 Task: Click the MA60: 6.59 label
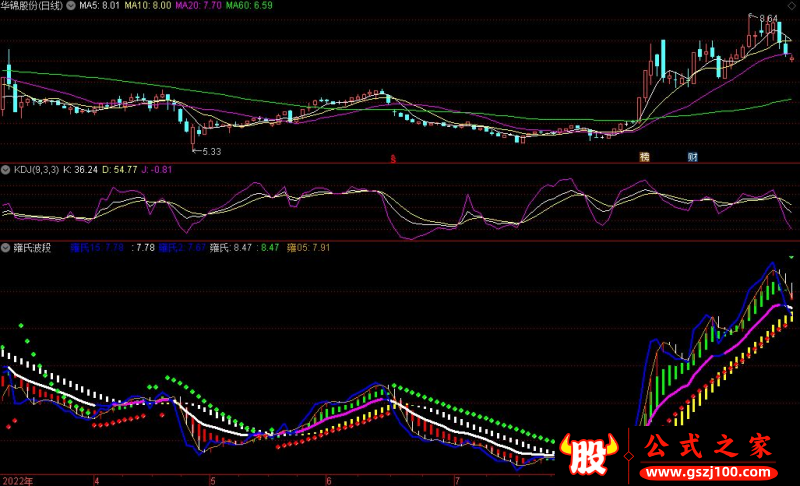[x=249, y=6]
